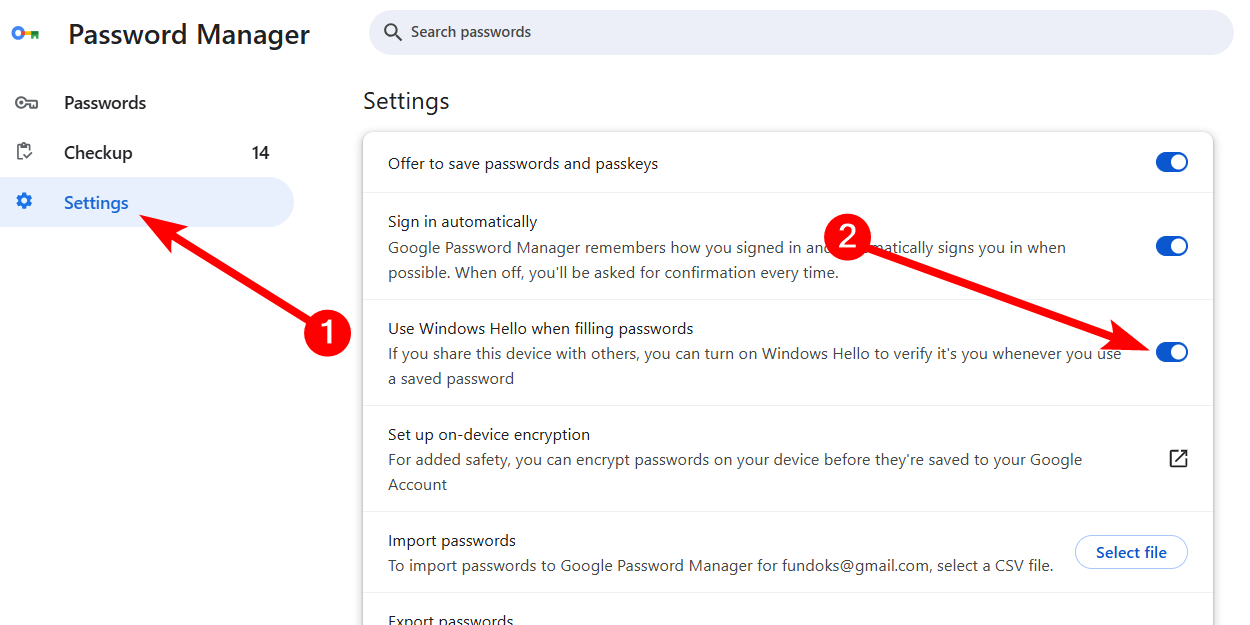Open Set up on-device encryption
The image size is (1250, 625).
[488, 434]
